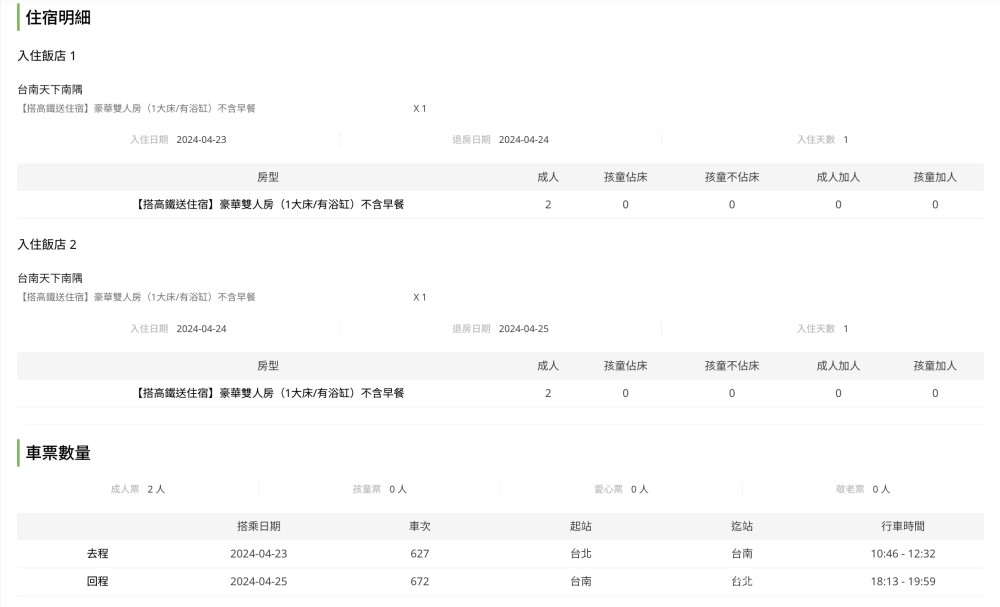Click travel time 10:46 - 12:32
This screenshot has width=1000, height=607.
click(902, 553)
